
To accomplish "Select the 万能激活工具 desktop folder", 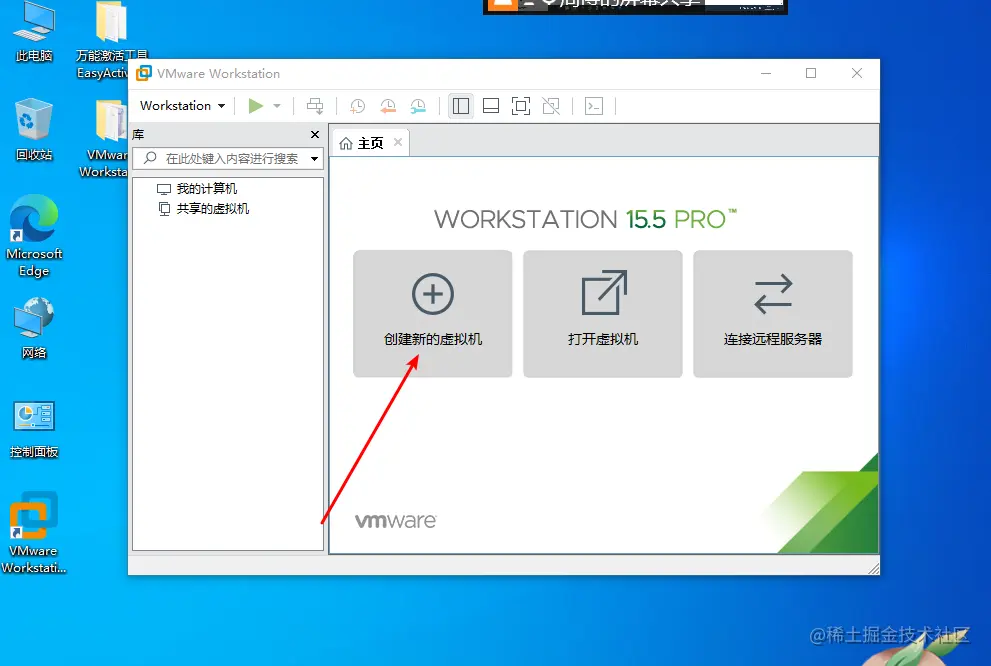I will (x=111, y=39).
